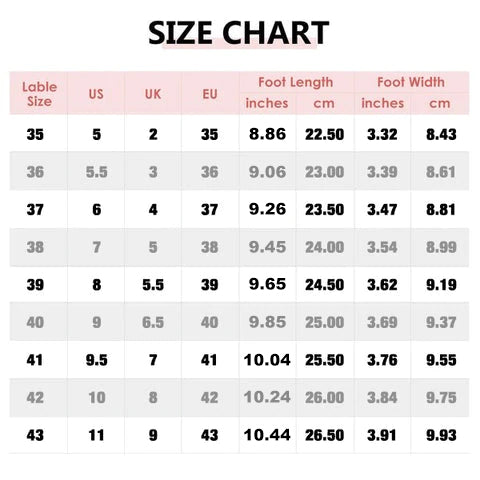Screen dimensions: 480x480
Task: Click the EU column header
Action: 210,94
